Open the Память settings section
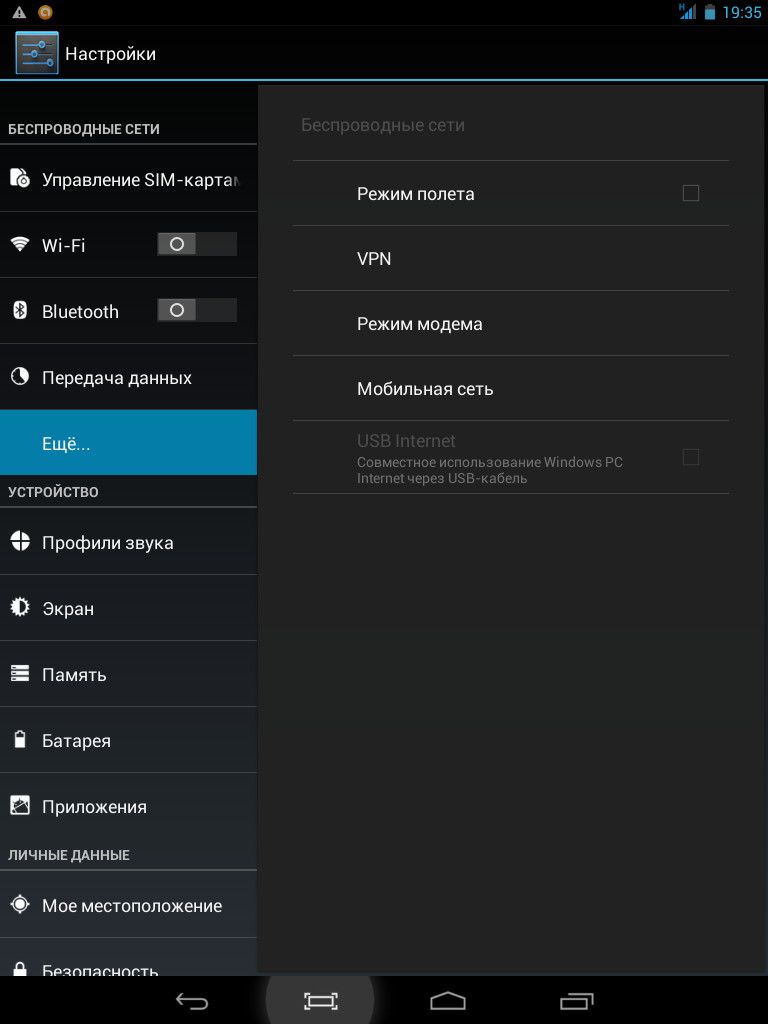 point(128,674)
